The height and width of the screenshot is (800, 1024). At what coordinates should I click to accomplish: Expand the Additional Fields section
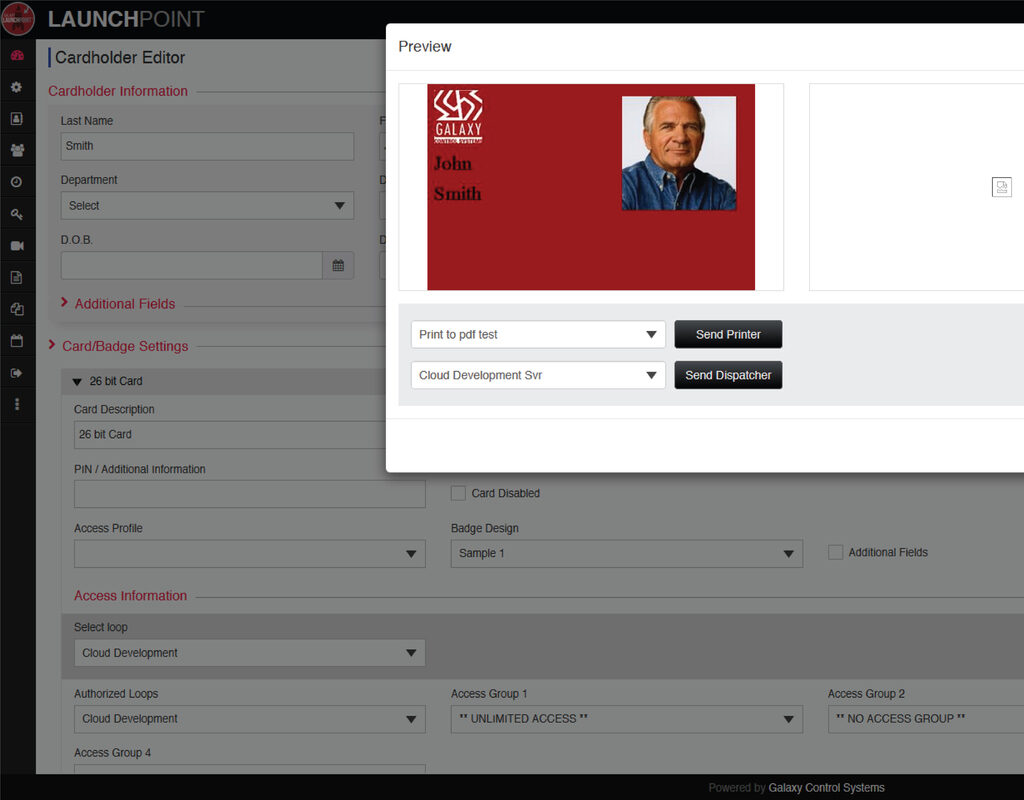point(124,304)
